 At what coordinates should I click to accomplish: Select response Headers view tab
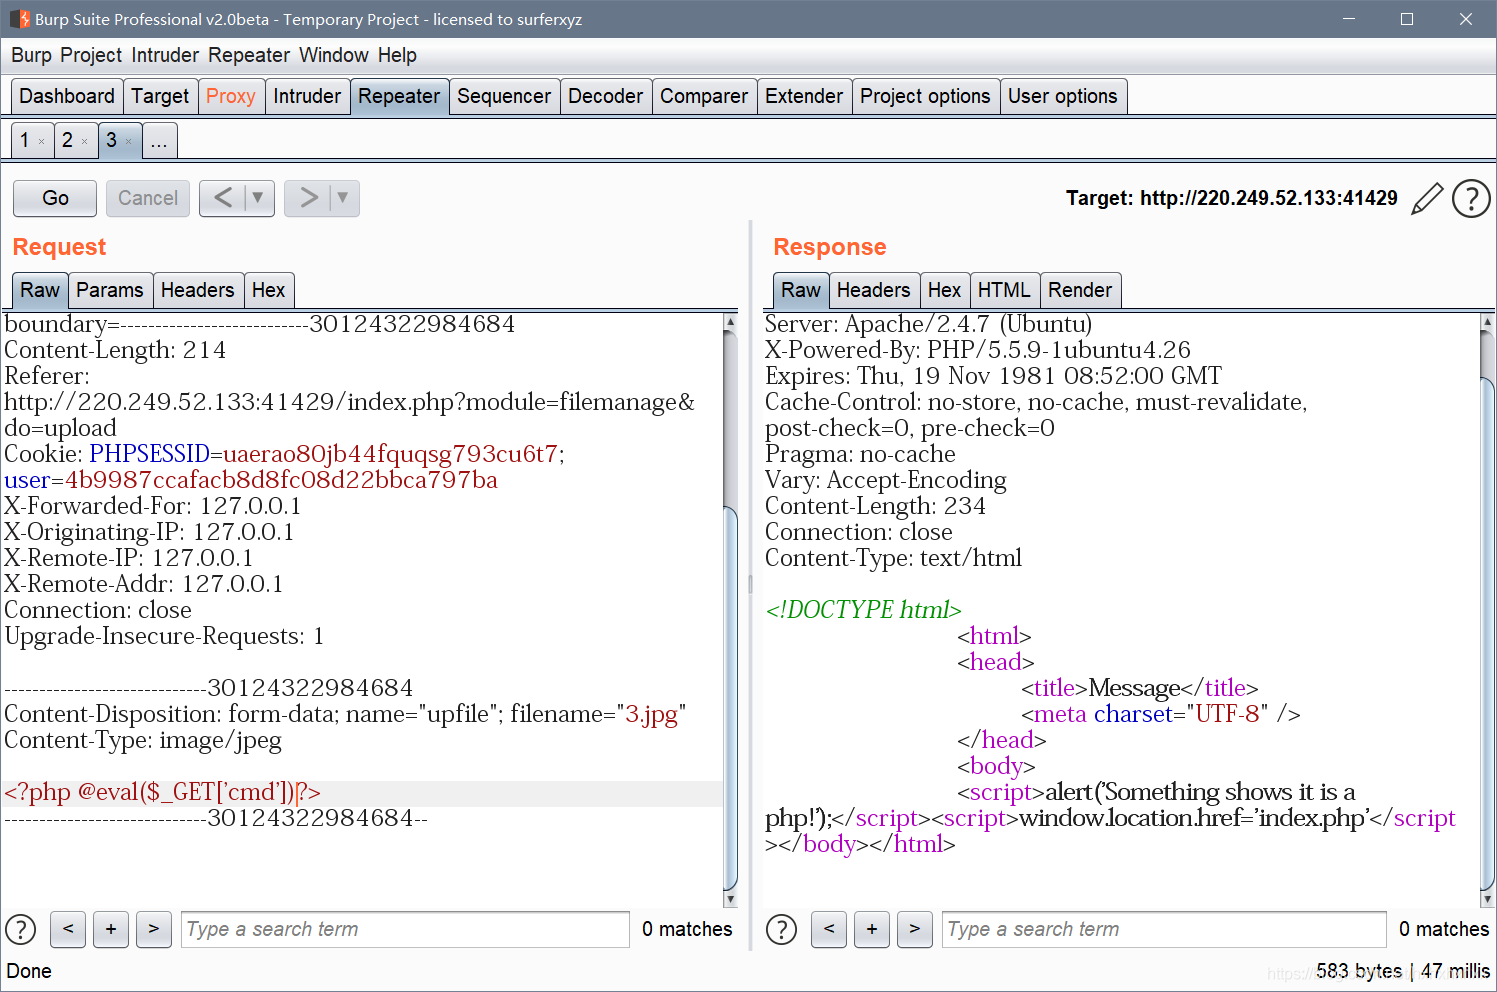tap(873, 290)
